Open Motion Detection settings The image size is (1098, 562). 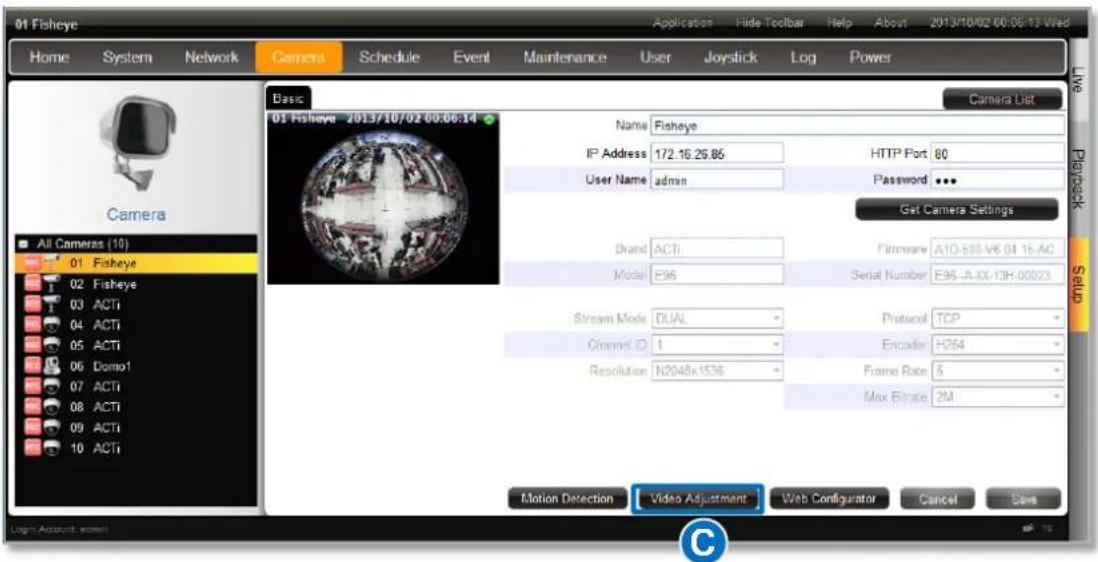click(567, 499)
